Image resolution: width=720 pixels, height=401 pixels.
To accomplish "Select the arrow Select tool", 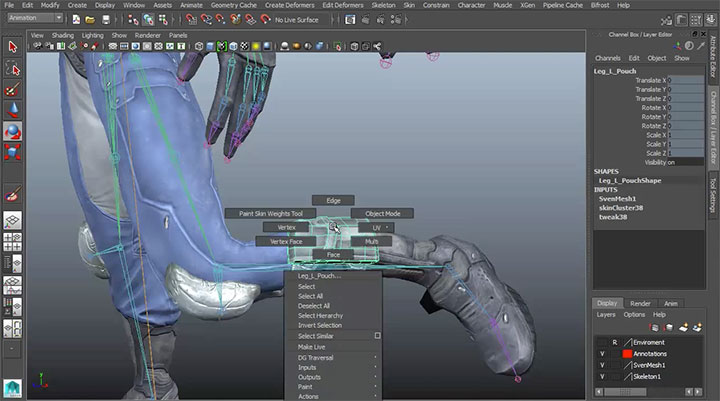I will click(x=12, y=47).
